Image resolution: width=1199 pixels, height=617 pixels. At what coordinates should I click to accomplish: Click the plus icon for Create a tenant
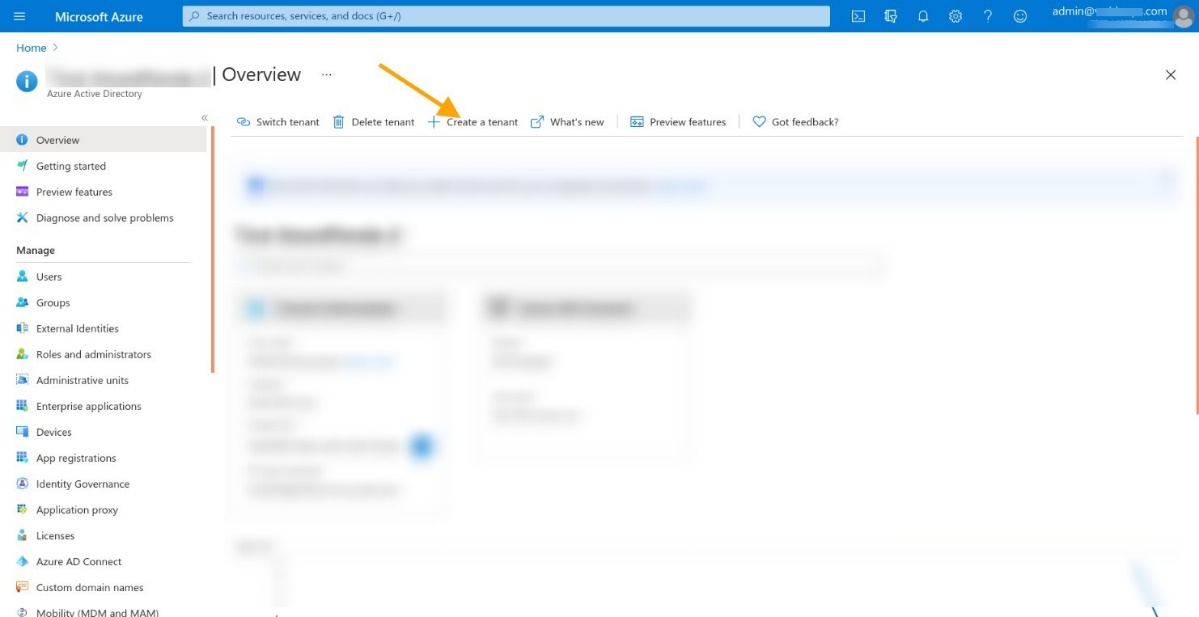point(434,122)
